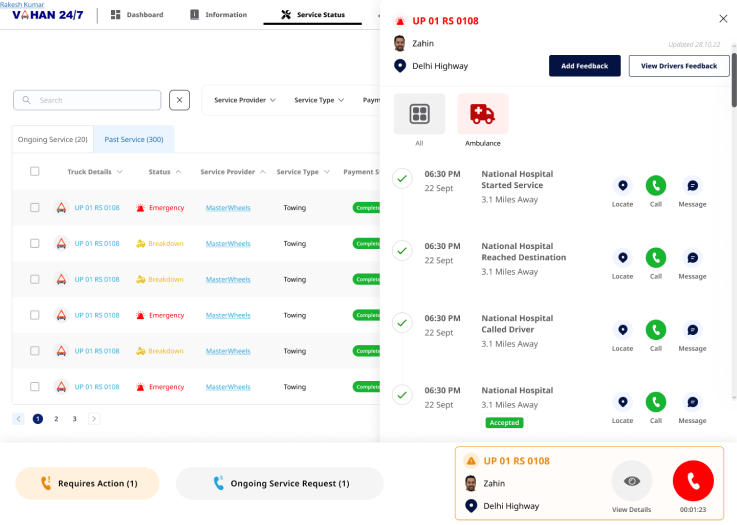Switch to the Past Service (300) tab
Image resolution: width=737 pixels, height=525 pixels.
point(134,139)
